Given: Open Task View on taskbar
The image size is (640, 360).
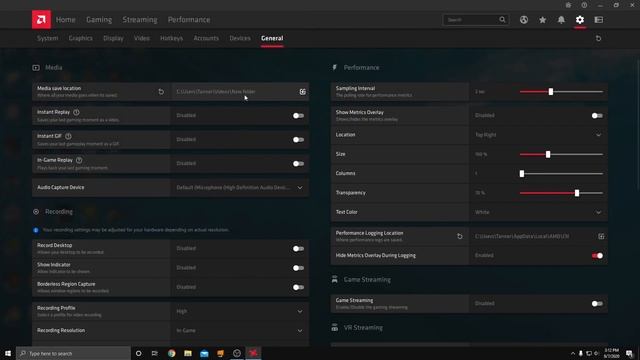Looking at the screenshot, I should point(155,353).
